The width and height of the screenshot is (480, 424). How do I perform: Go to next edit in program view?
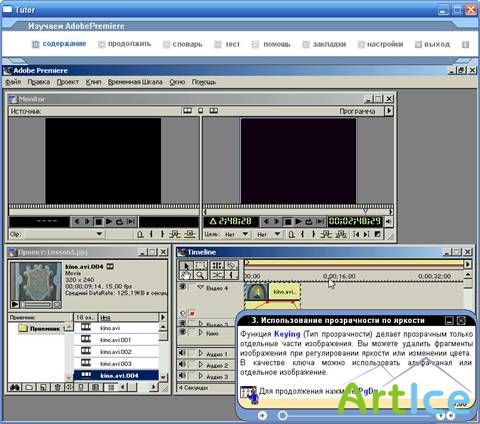(x=366, y=234)
